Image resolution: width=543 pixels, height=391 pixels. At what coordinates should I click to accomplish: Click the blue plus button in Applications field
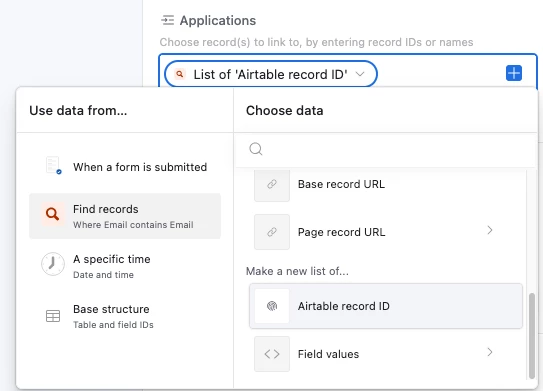tap(514, 73)
